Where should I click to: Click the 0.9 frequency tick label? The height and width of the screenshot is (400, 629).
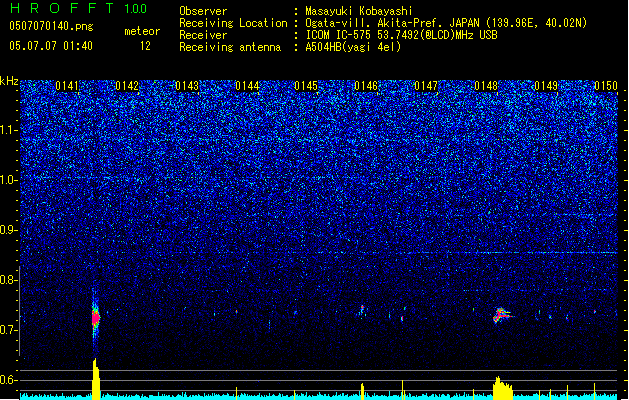pyautogui.click(x=9, y=230)
